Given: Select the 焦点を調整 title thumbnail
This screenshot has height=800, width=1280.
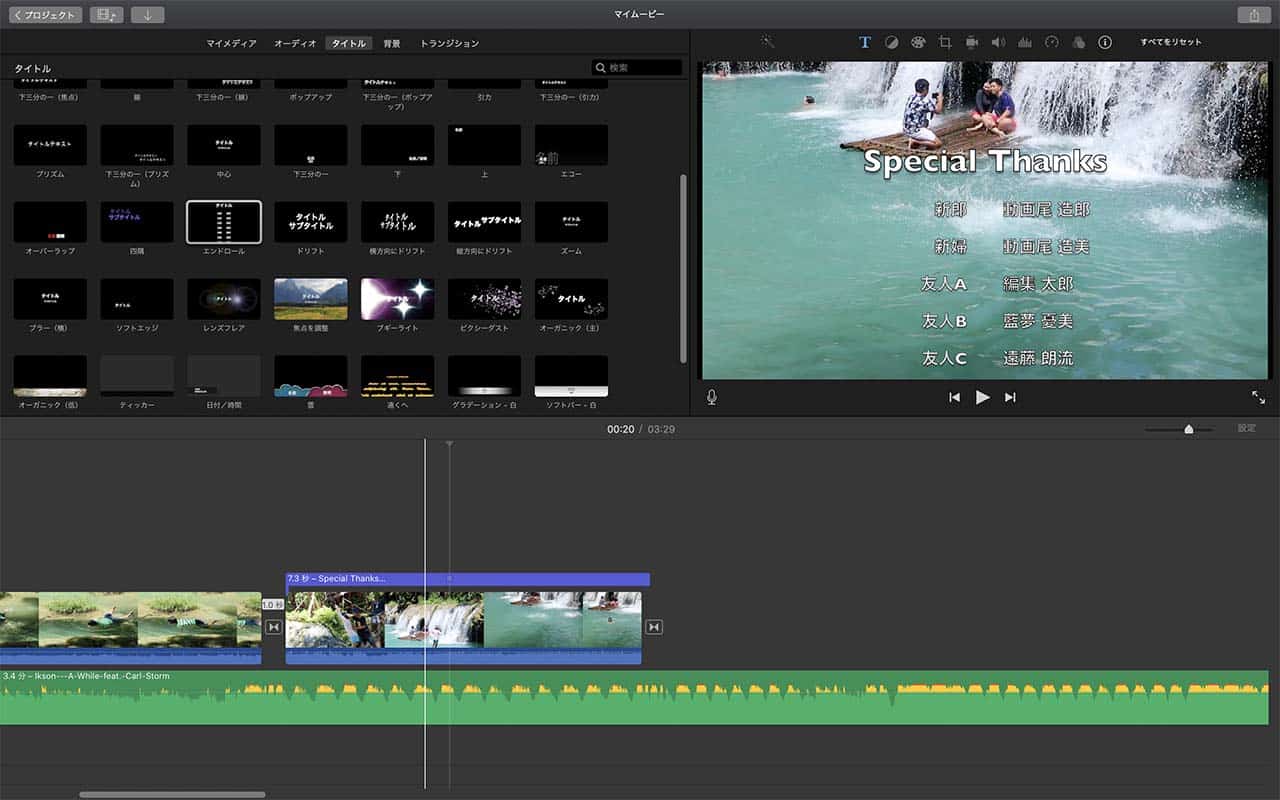Looking at the screenshot, I should pos(311,299).
